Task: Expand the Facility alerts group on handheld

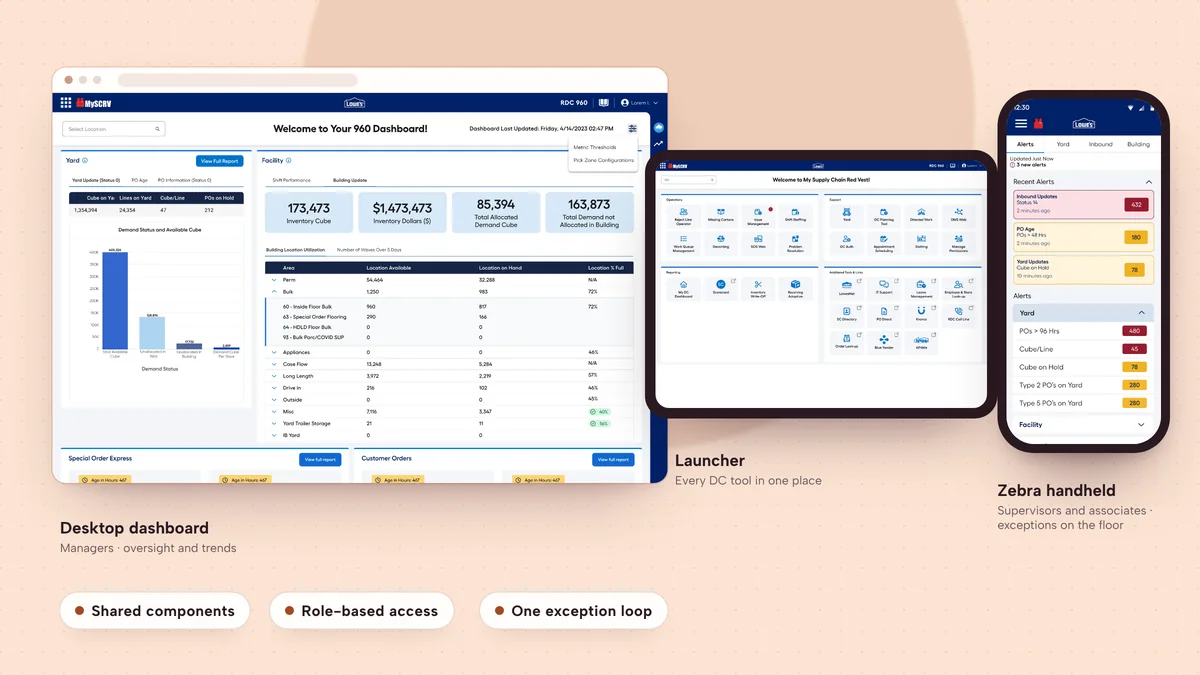Action: click(1142, 425)
